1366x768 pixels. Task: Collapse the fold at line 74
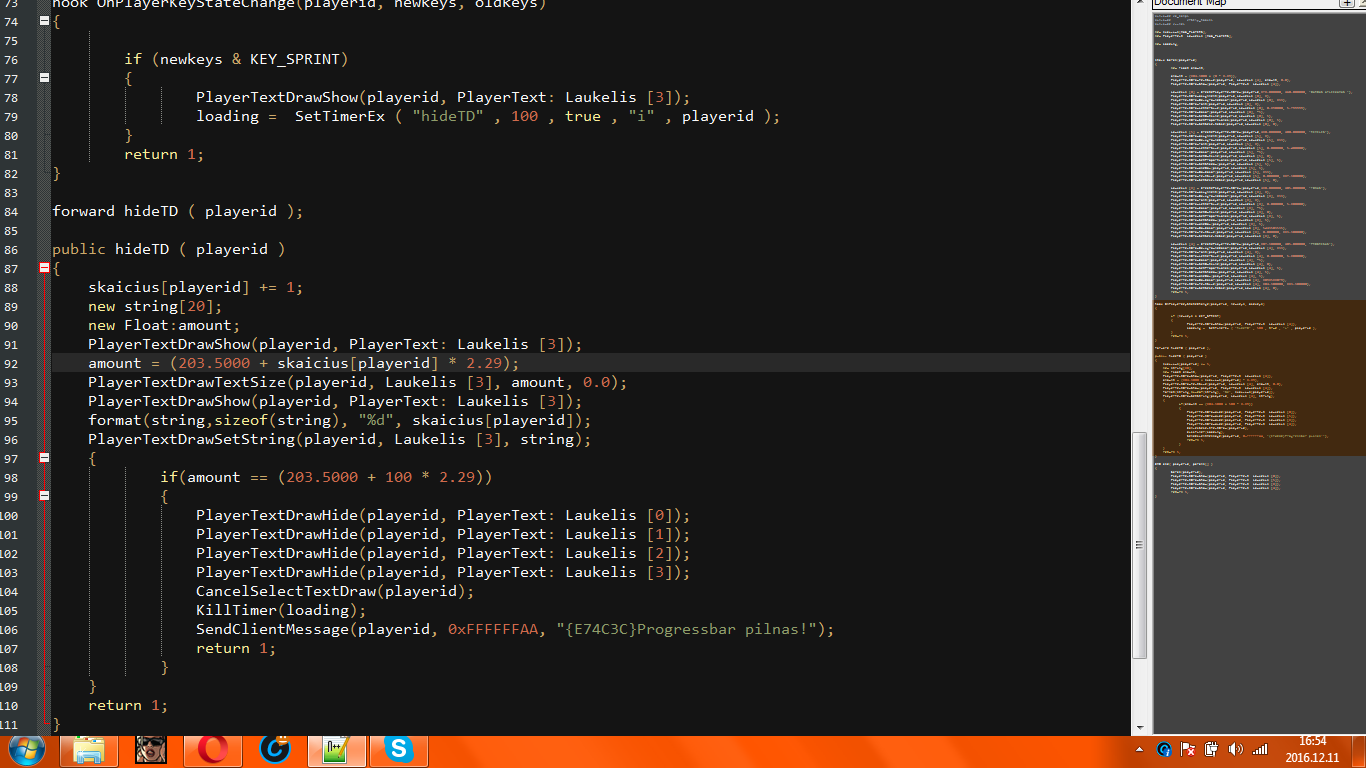pyautogui.click(x=44, y=21)
